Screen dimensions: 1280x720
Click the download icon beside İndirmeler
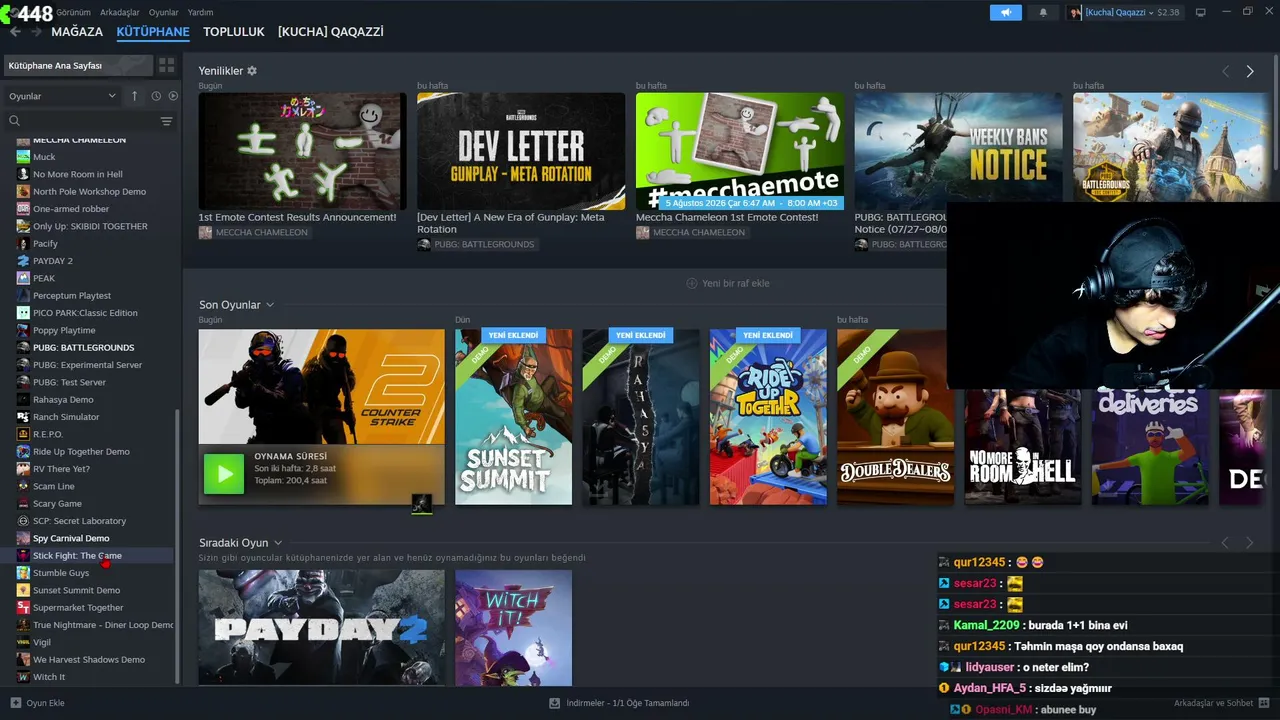click(555, 703)
